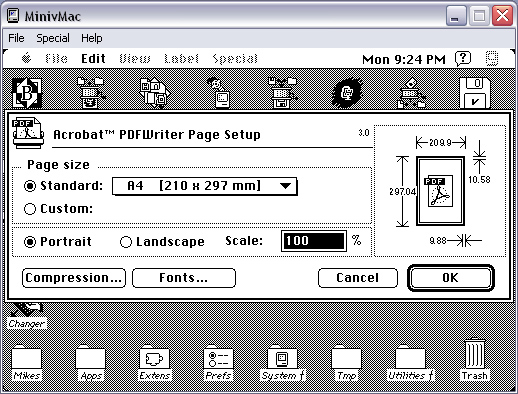Open the dimmed Mac File menu
Image resolution: width=518 pixels, height=394 pixels.
(x=56, y=59)
